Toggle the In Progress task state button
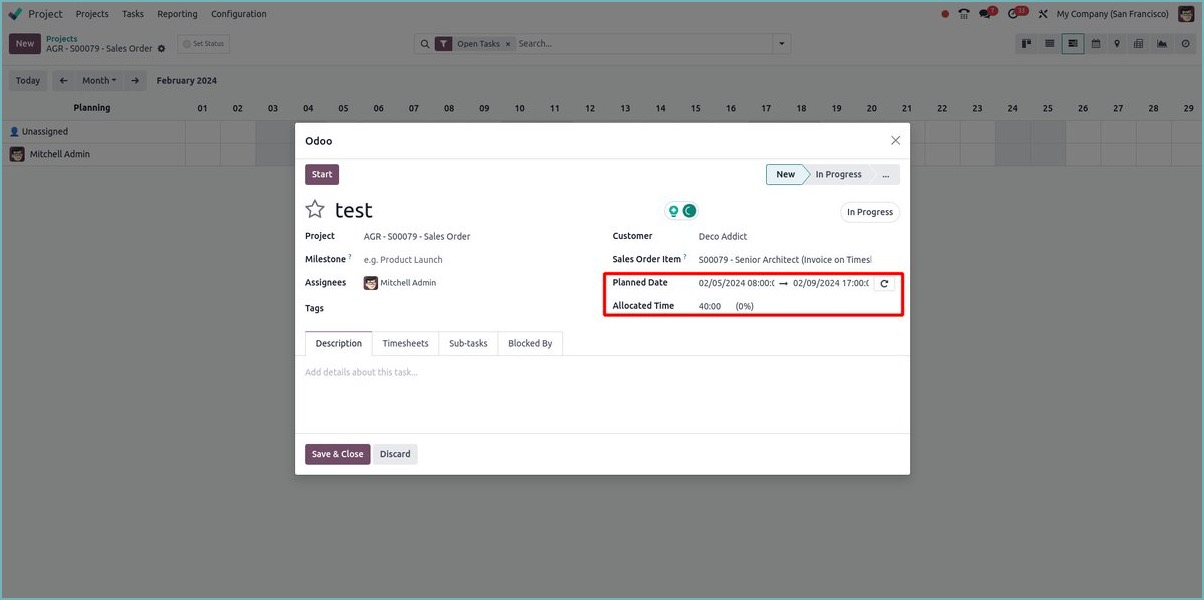The height and width of the screenshot is (600, 1204). click(869, 212)
